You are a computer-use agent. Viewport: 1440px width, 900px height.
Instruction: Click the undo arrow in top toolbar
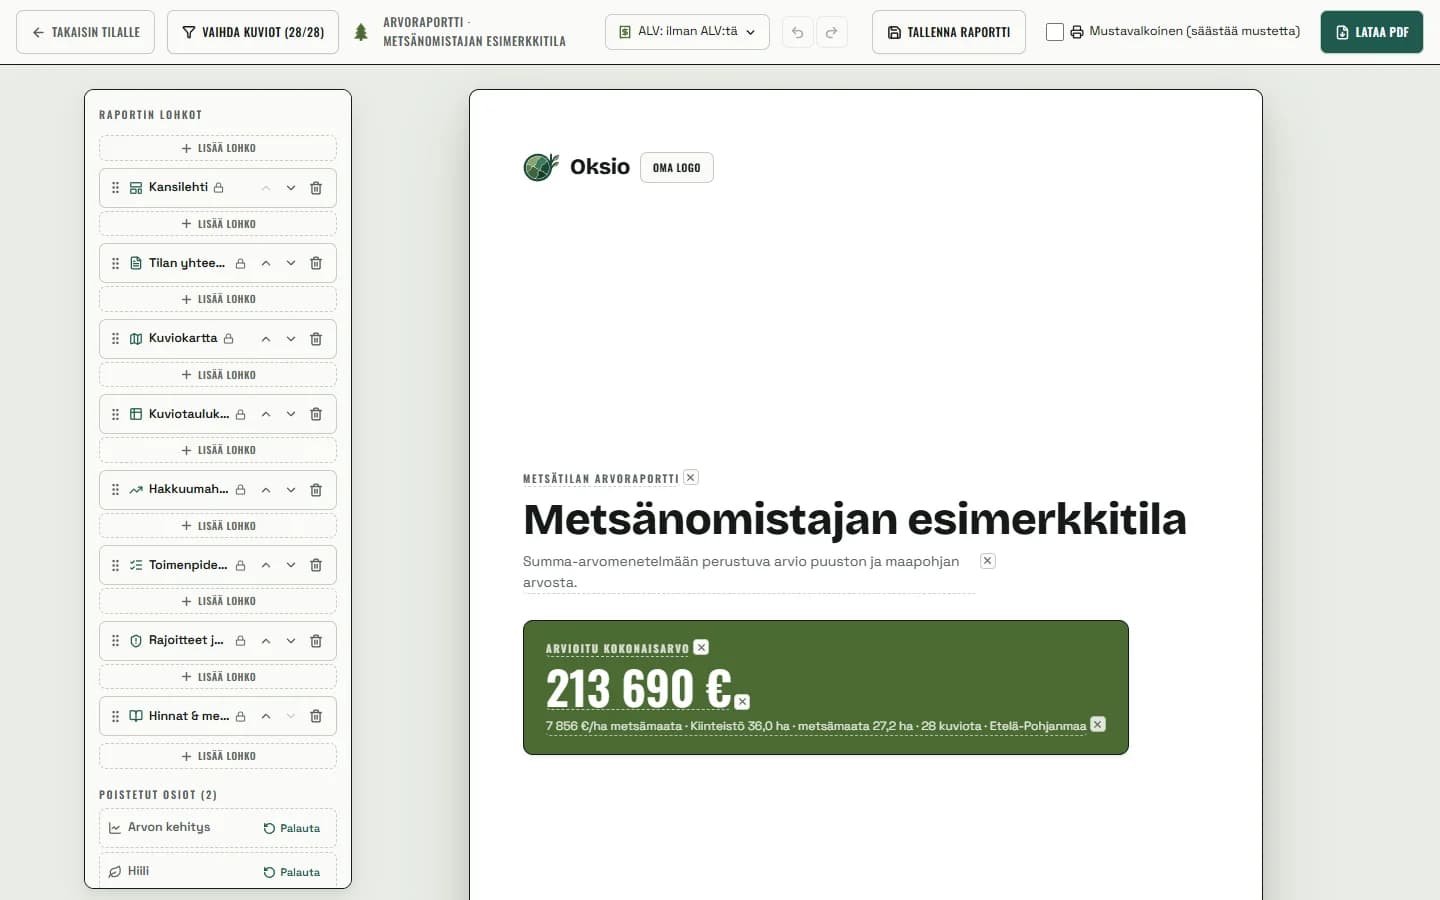pos(797,32)
